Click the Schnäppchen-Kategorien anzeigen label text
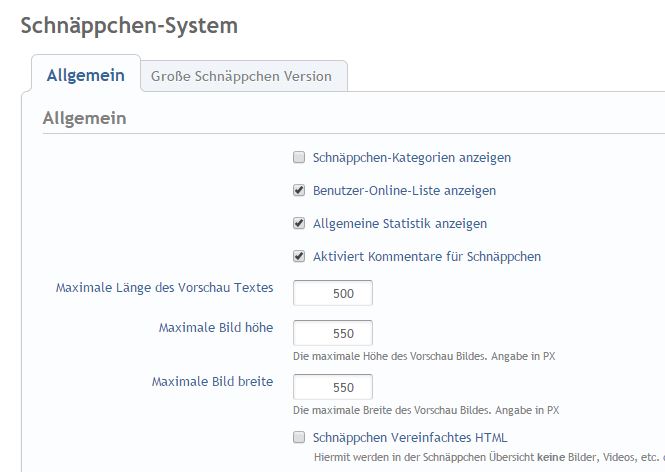The width and height of the screenshot is (665, 472). 412,158
